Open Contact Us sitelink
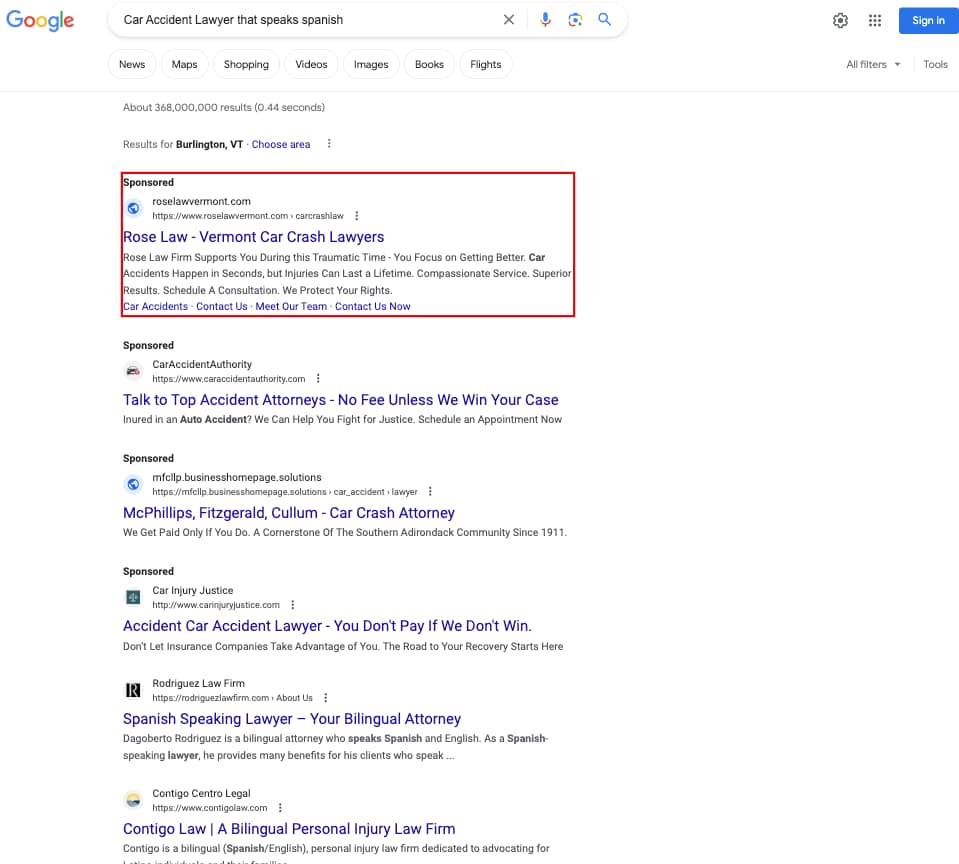 tap(221, 306)
